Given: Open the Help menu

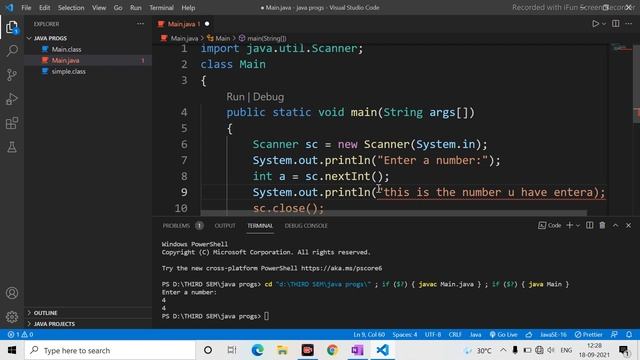Looking at the screenshot, I should pos(188,7).
